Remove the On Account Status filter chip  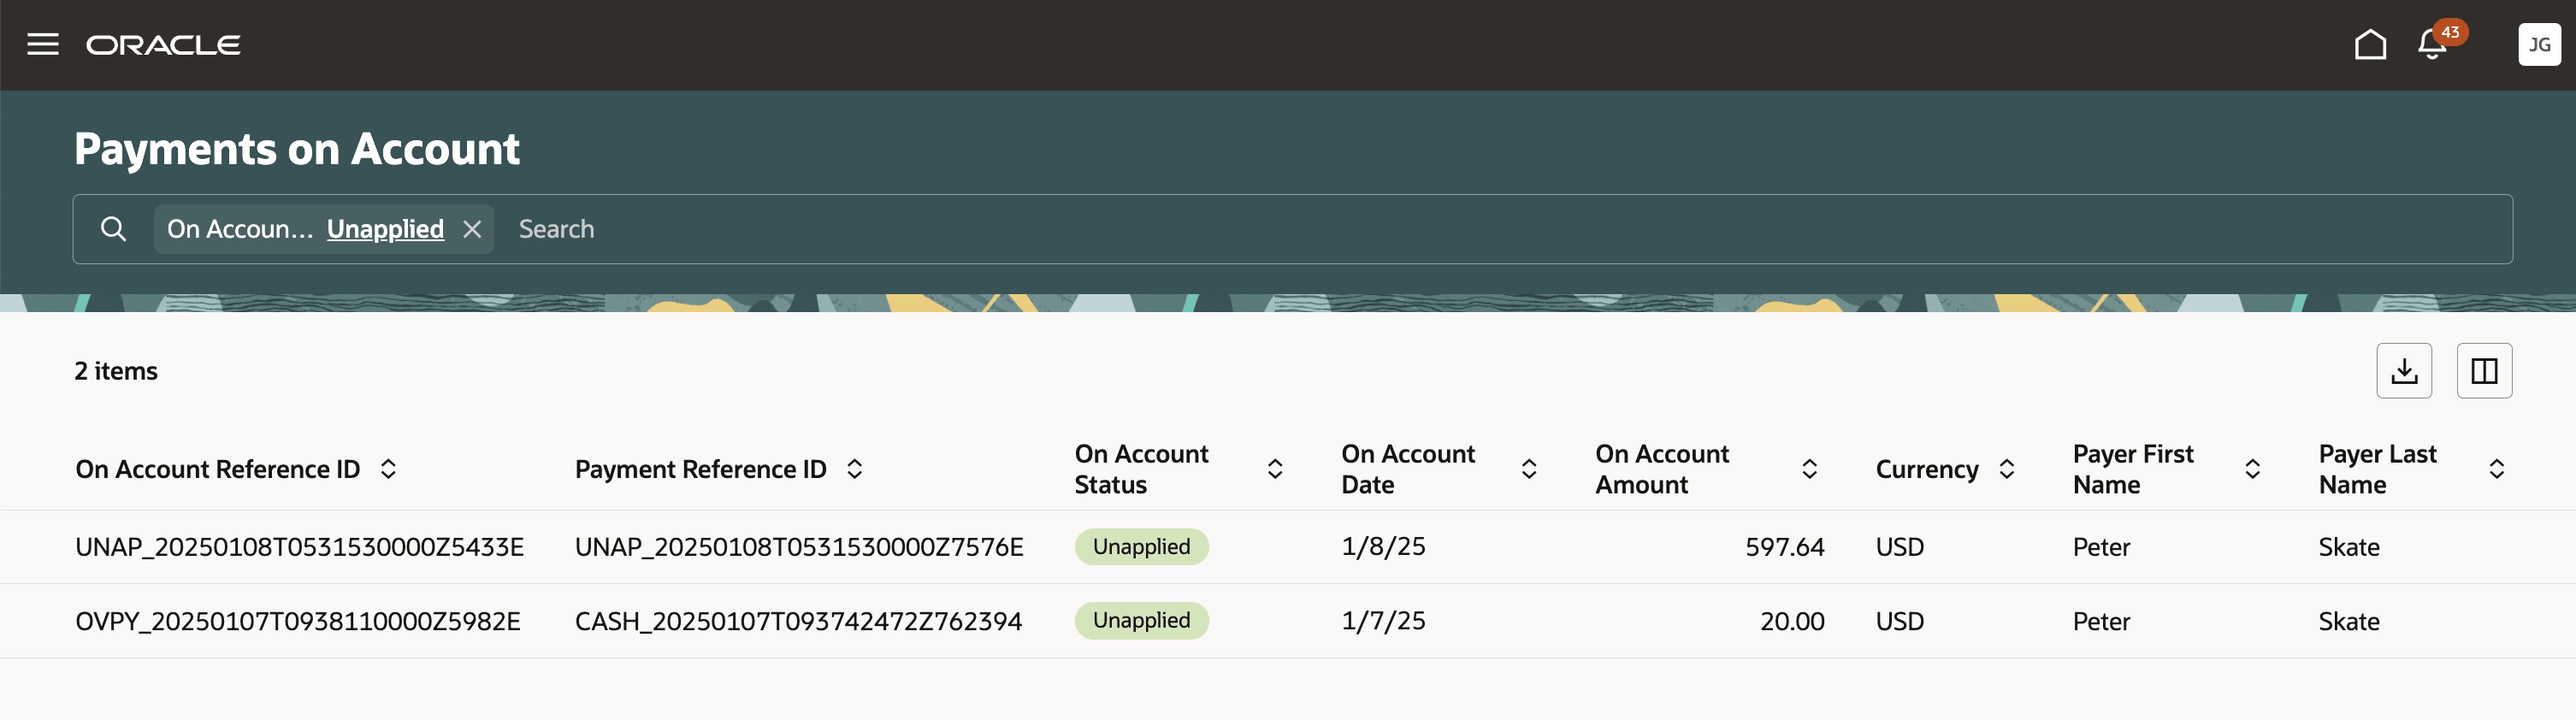coord(472,229)
